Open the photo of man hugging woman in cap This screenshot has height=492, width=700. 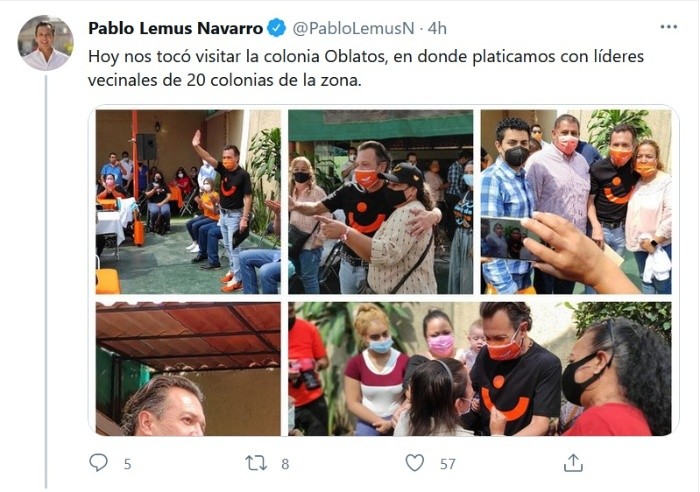[x=380, y=202]
